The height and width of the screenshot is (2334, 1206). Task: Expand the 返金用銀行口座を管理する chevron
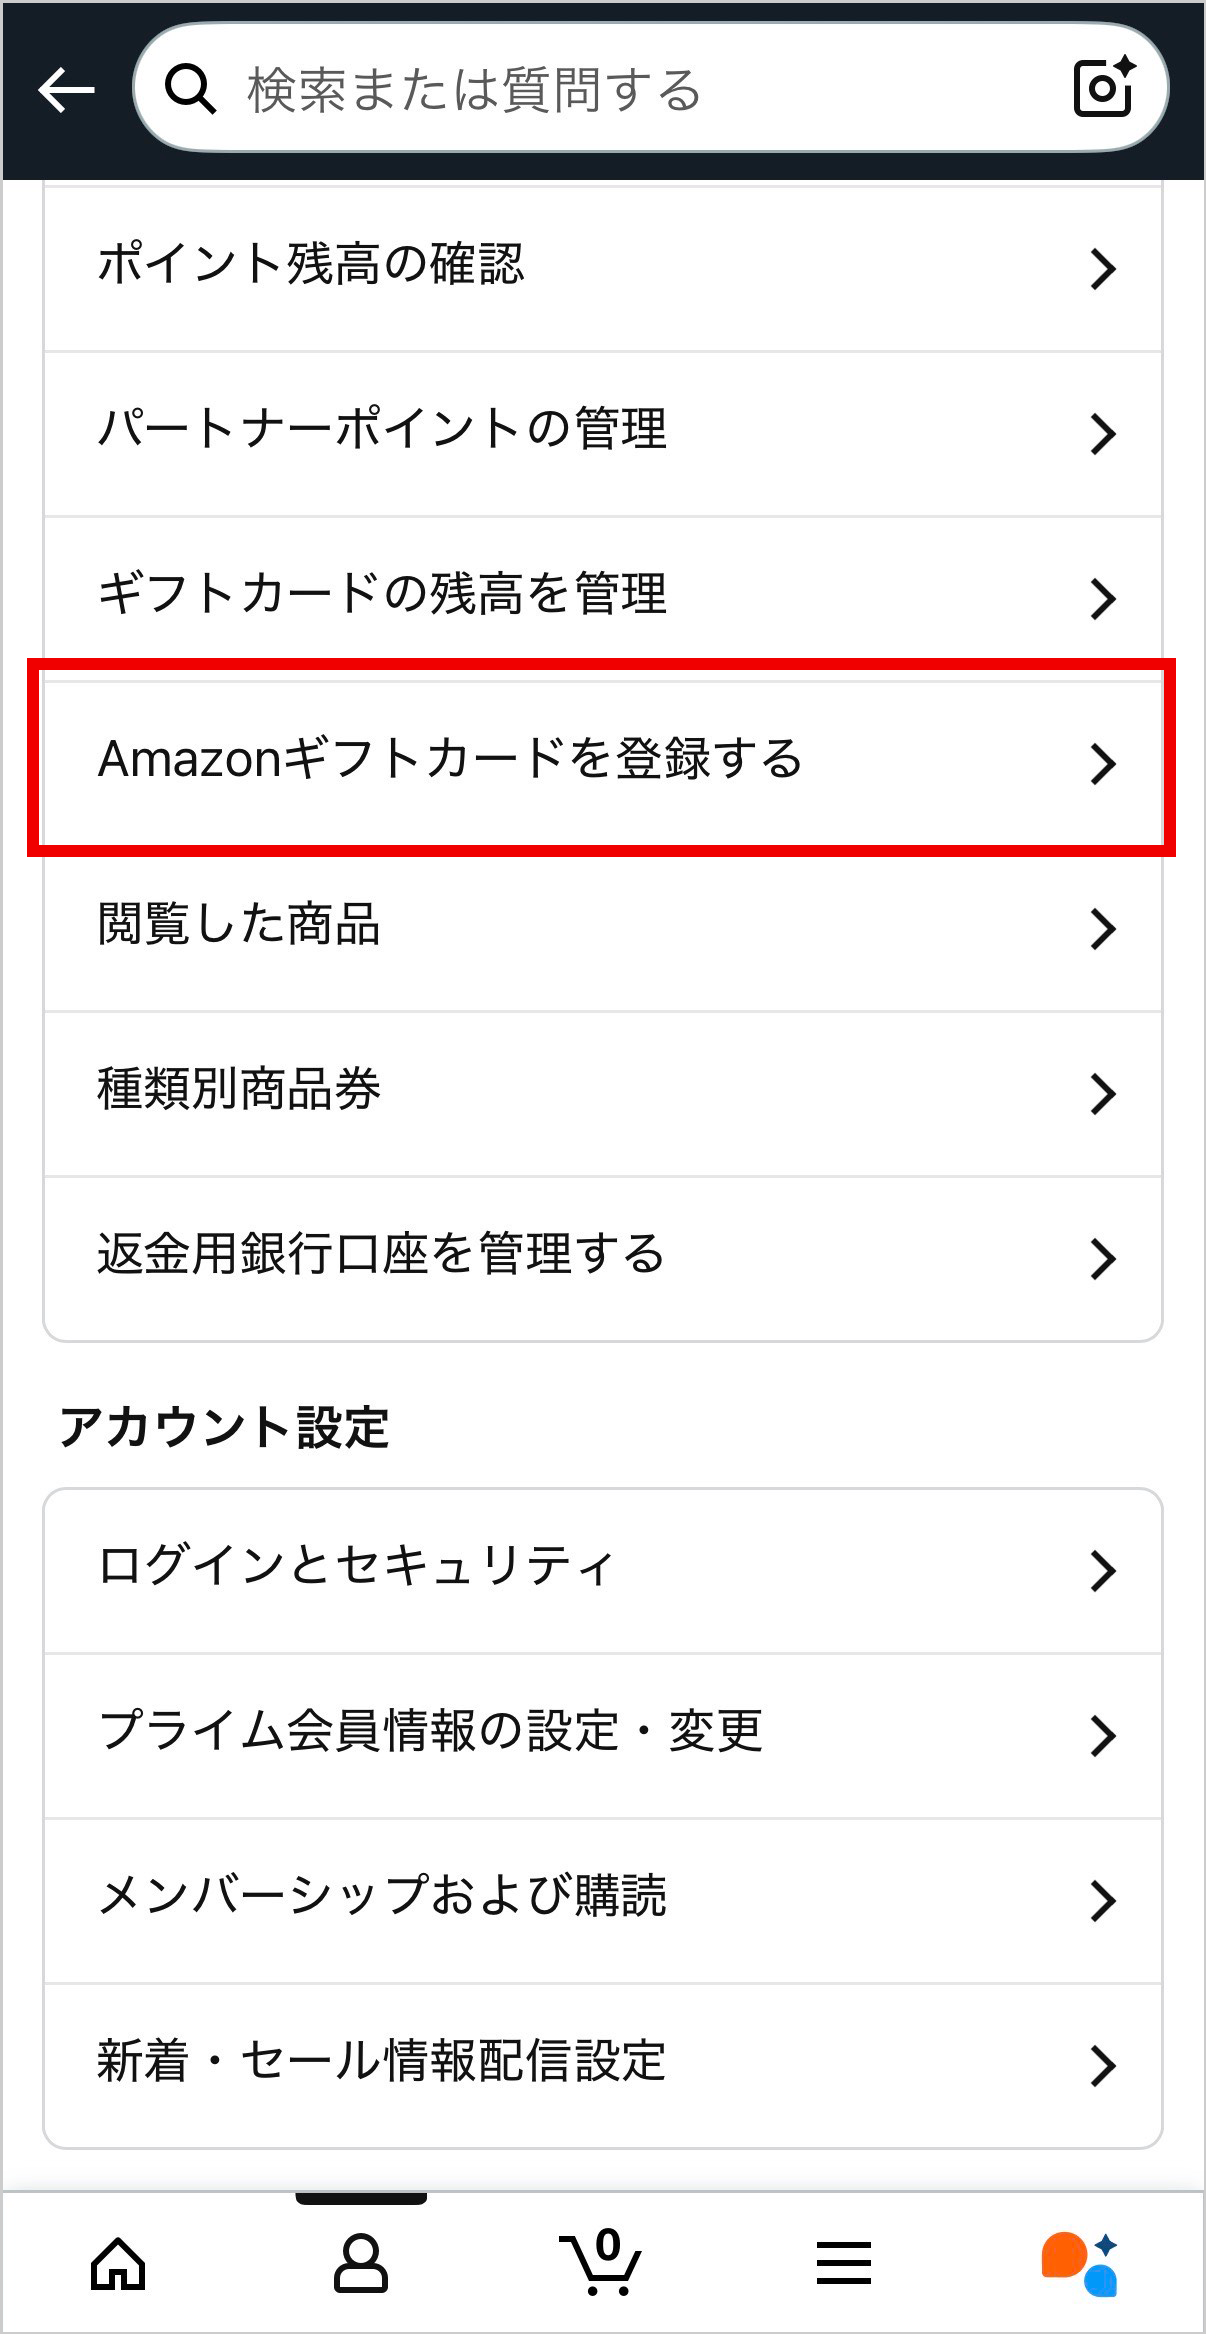click(x=1102, y=1259)
